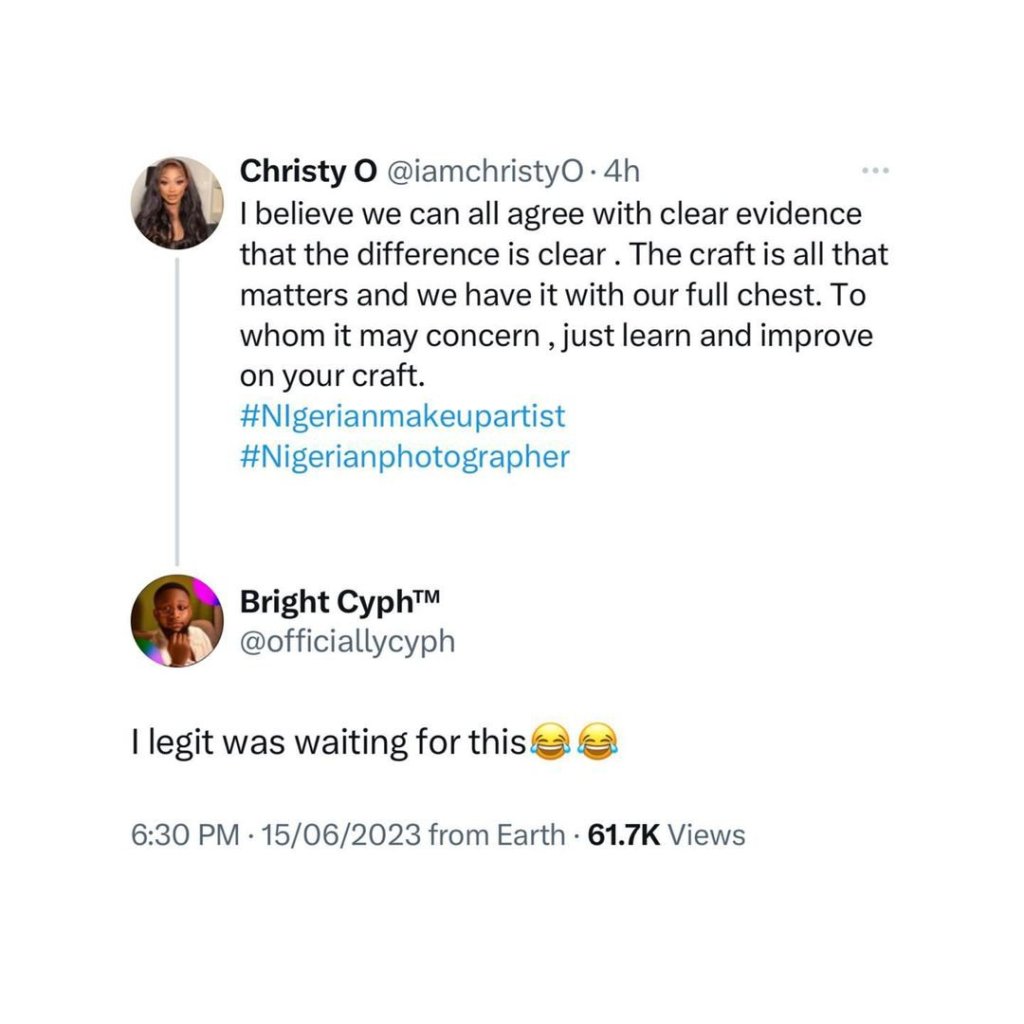Open the three-dot more options menu
This screenshot has height=1024, width=1024.
point(875,172)
